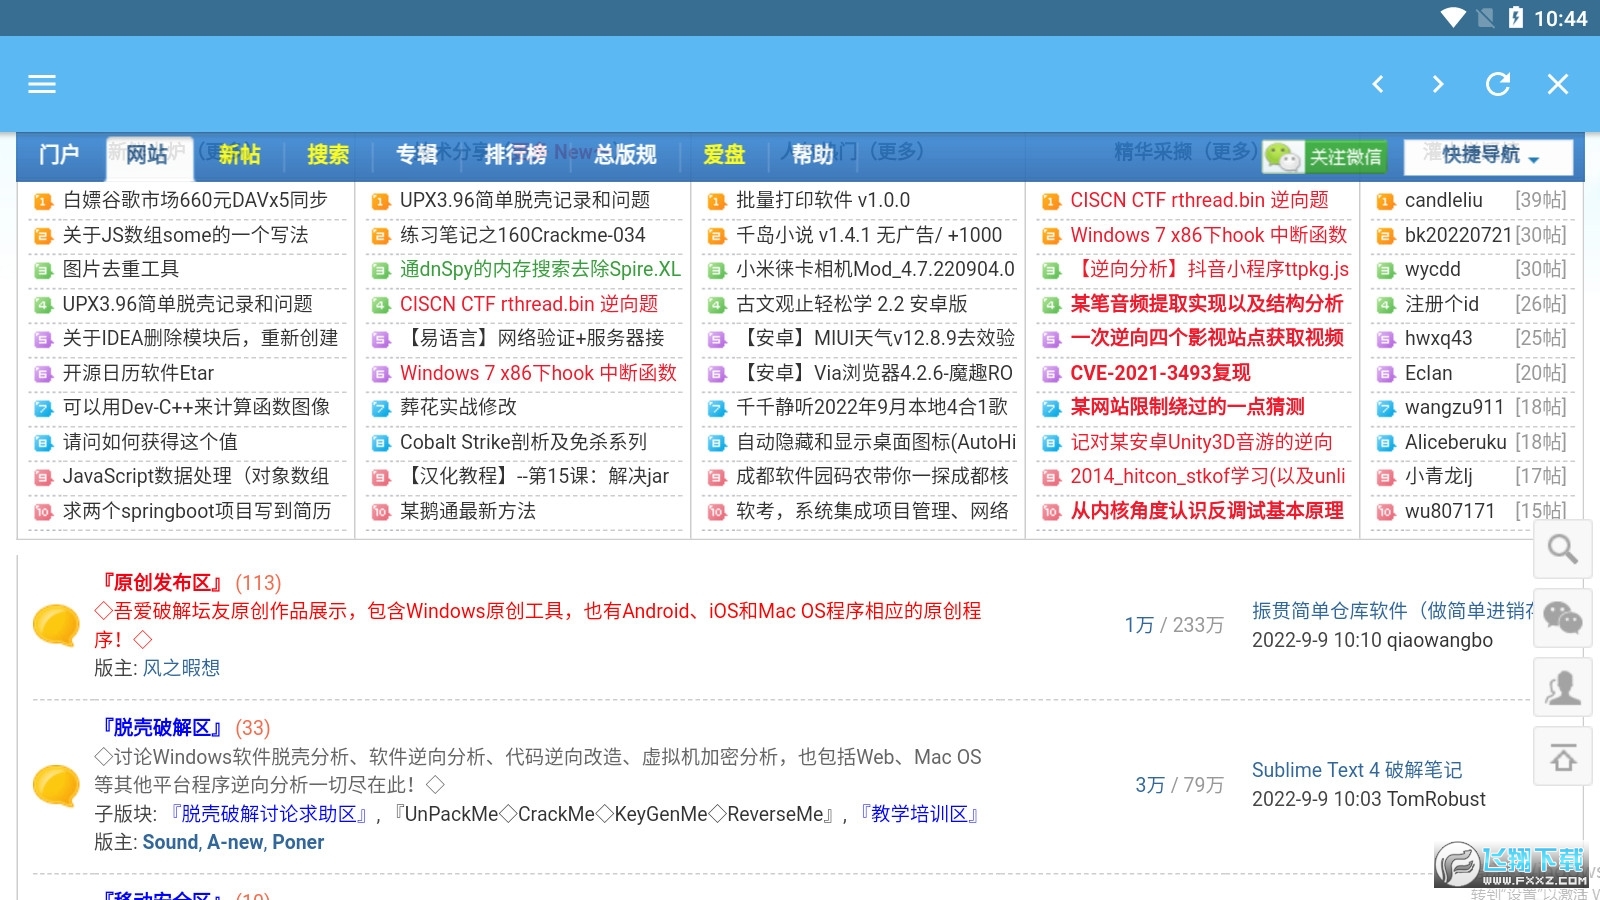This screenshot has width=1600, height=900.
Task: Open post 千岛小说 v1.4.1 无广告
Action: pyautogui.click(x=868, y=235)
